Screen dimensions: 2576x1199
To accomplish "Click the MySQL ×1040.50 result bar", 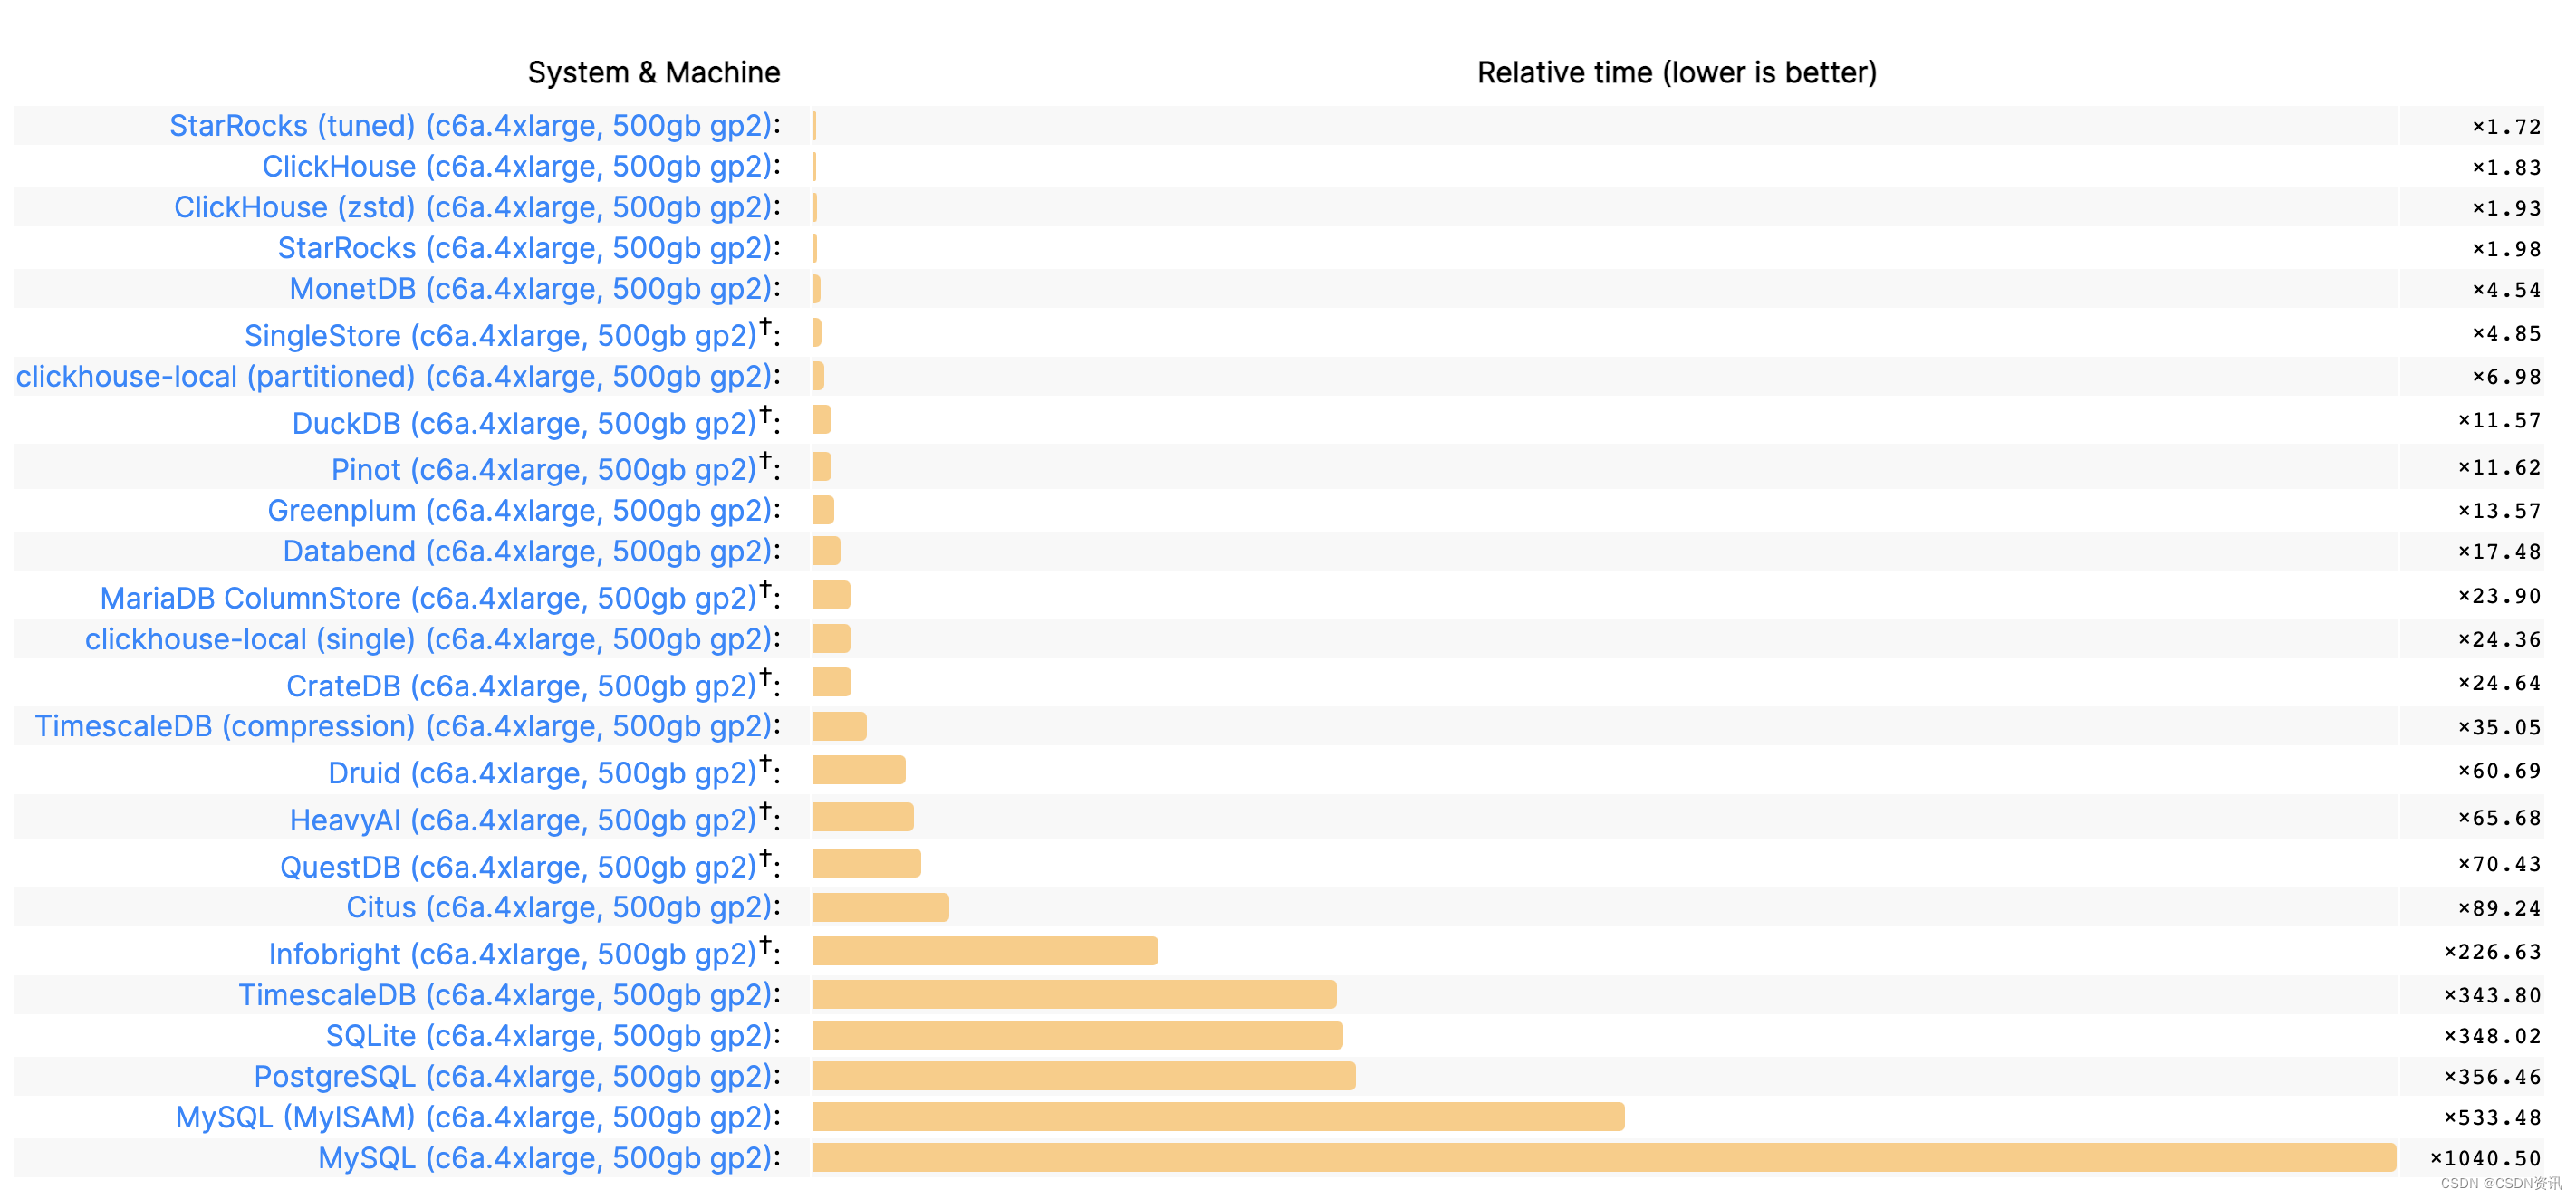I will coord(1603,1158).
